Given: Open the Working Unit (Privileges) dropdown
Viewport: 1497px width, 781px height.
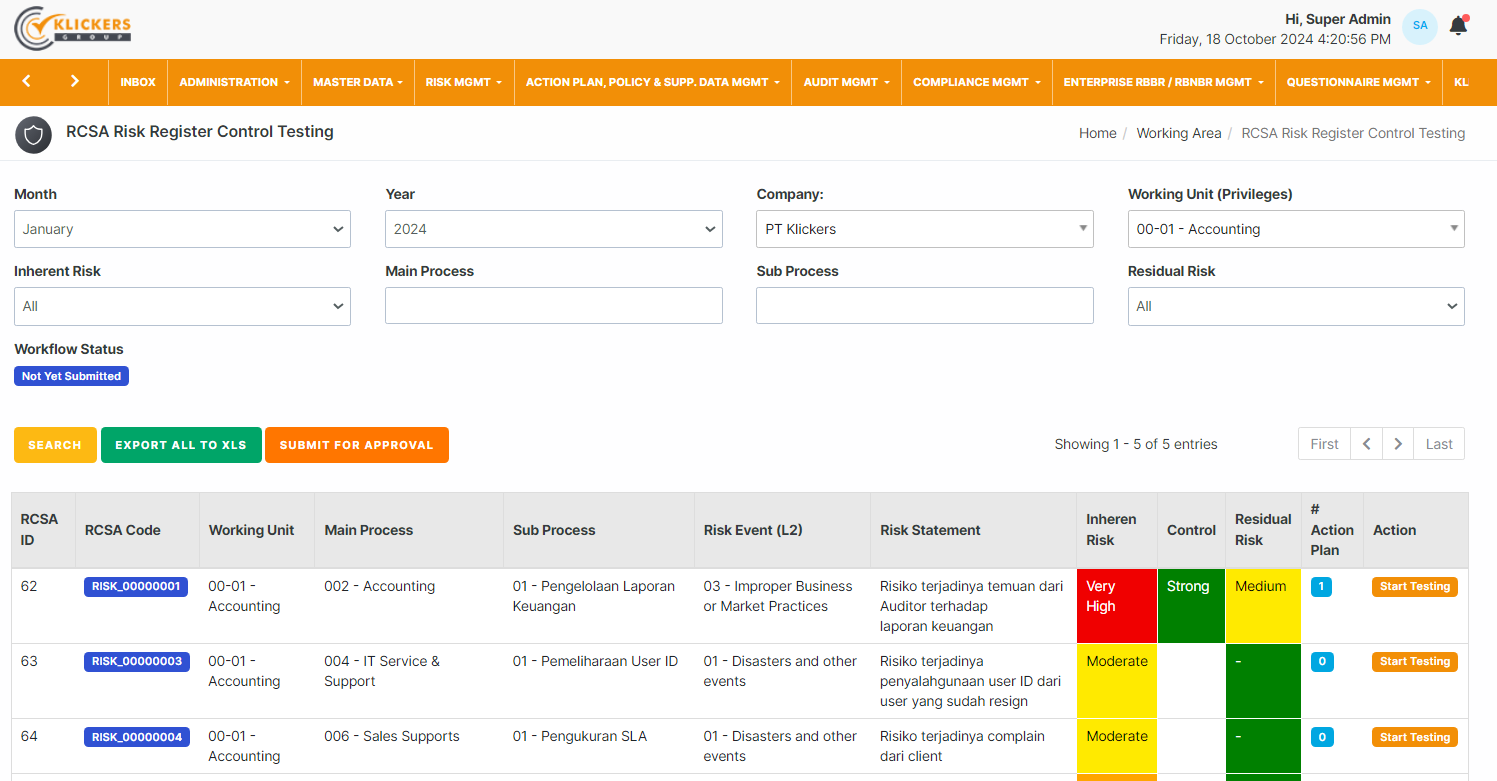Looking at the screenshot, I should [1296, 229].
